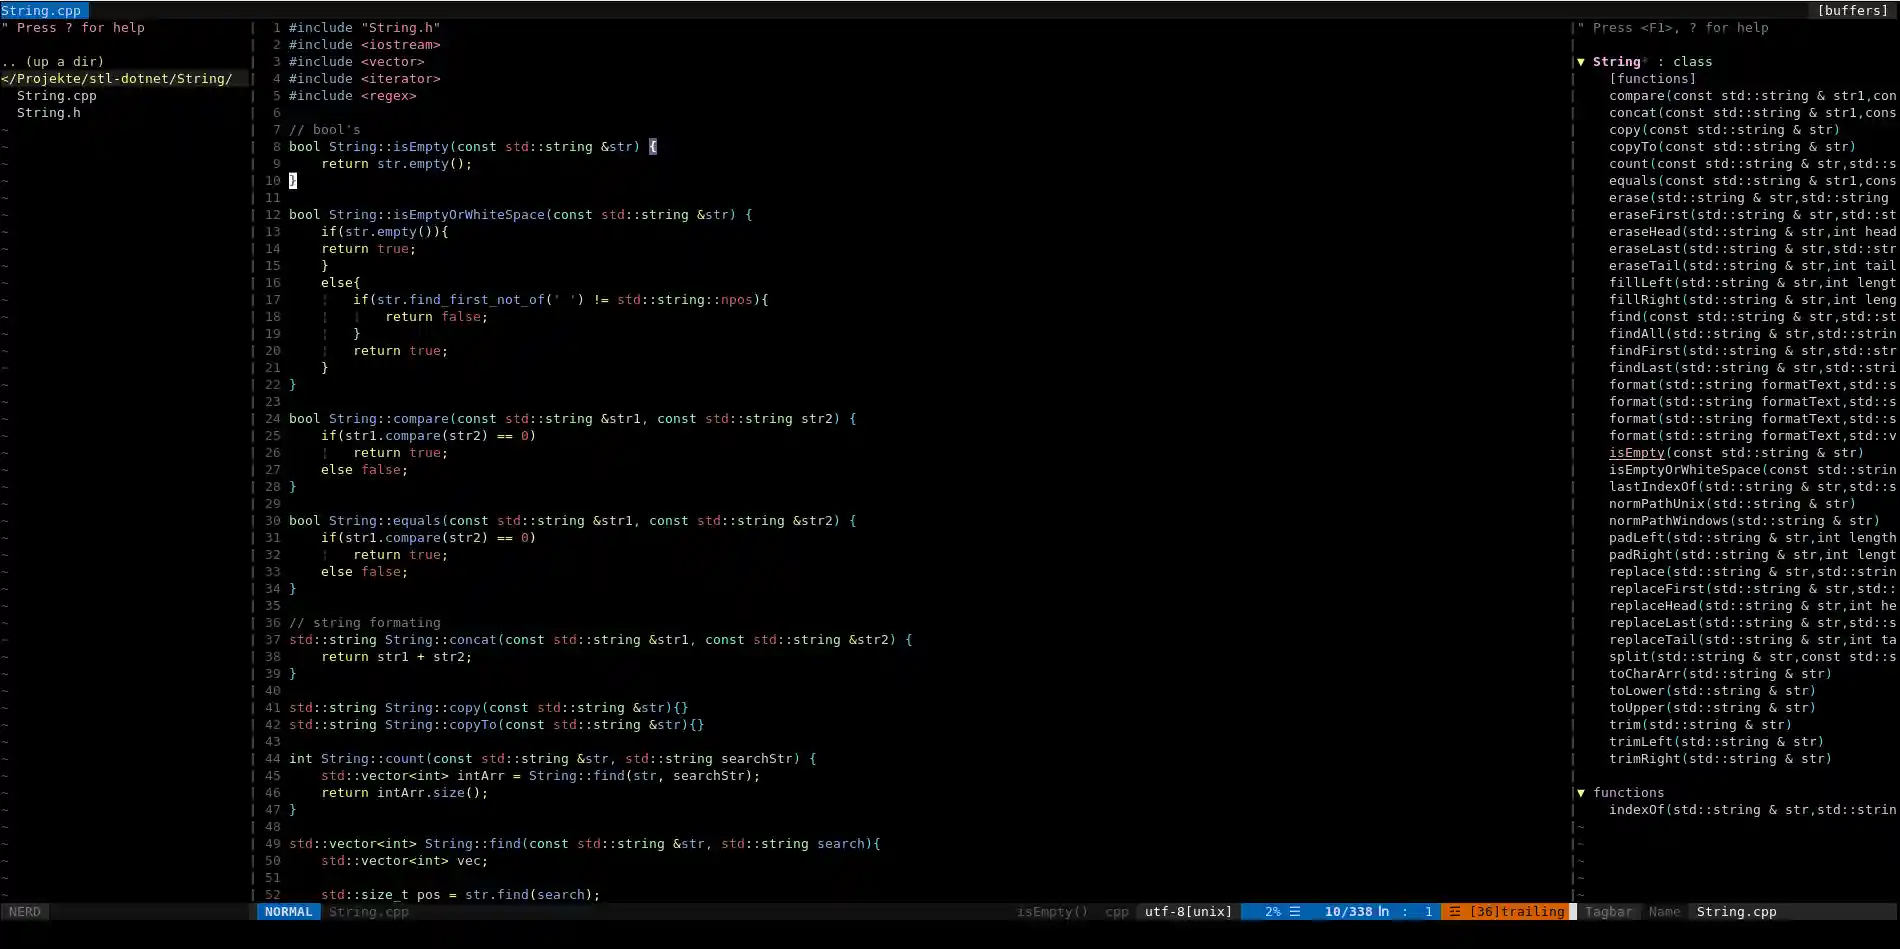Image resolution: width=1900 pixels, height=949 pixels.
Task: Select the stl-dotnet/String directory node
Action: pos(118,79)
